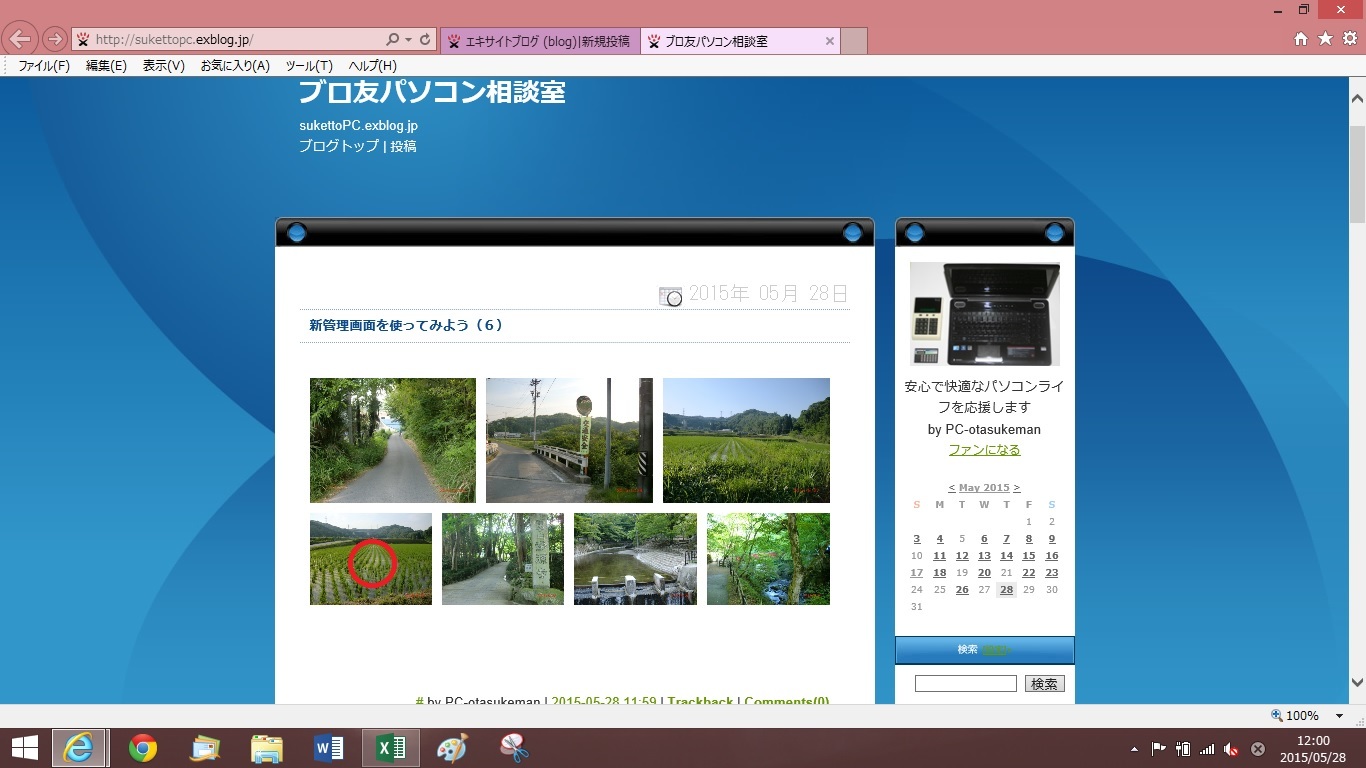Open the ファイル(F) menu

(x=44, y=66)
